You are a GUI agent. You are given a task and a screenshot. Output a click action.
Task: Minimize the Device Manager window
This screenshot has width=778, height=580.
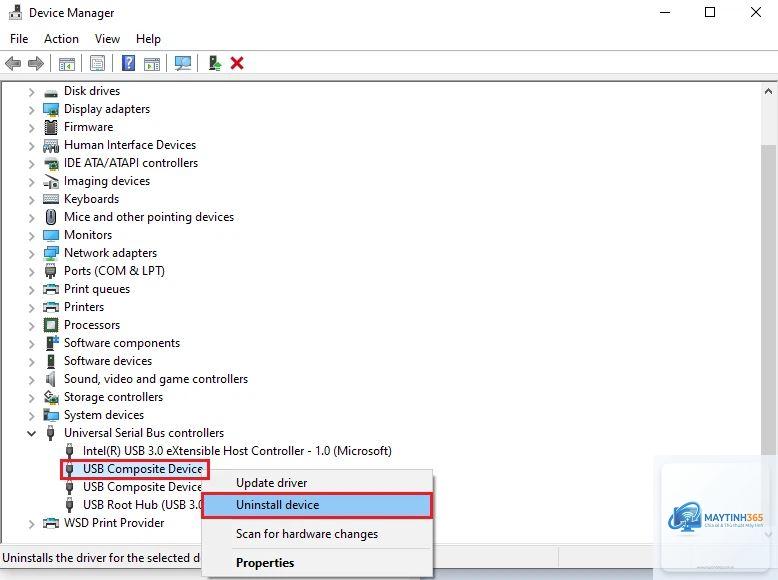click(665, 12)
